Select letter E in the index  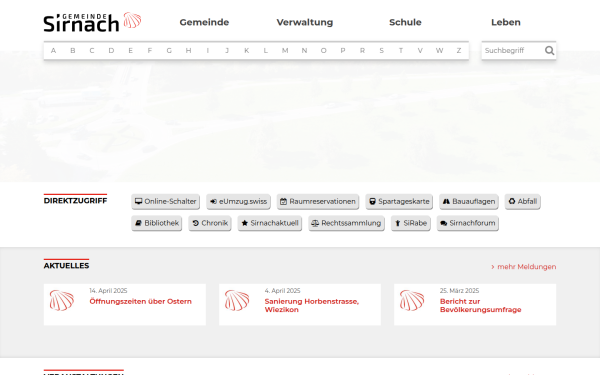[x=130, y=51]
